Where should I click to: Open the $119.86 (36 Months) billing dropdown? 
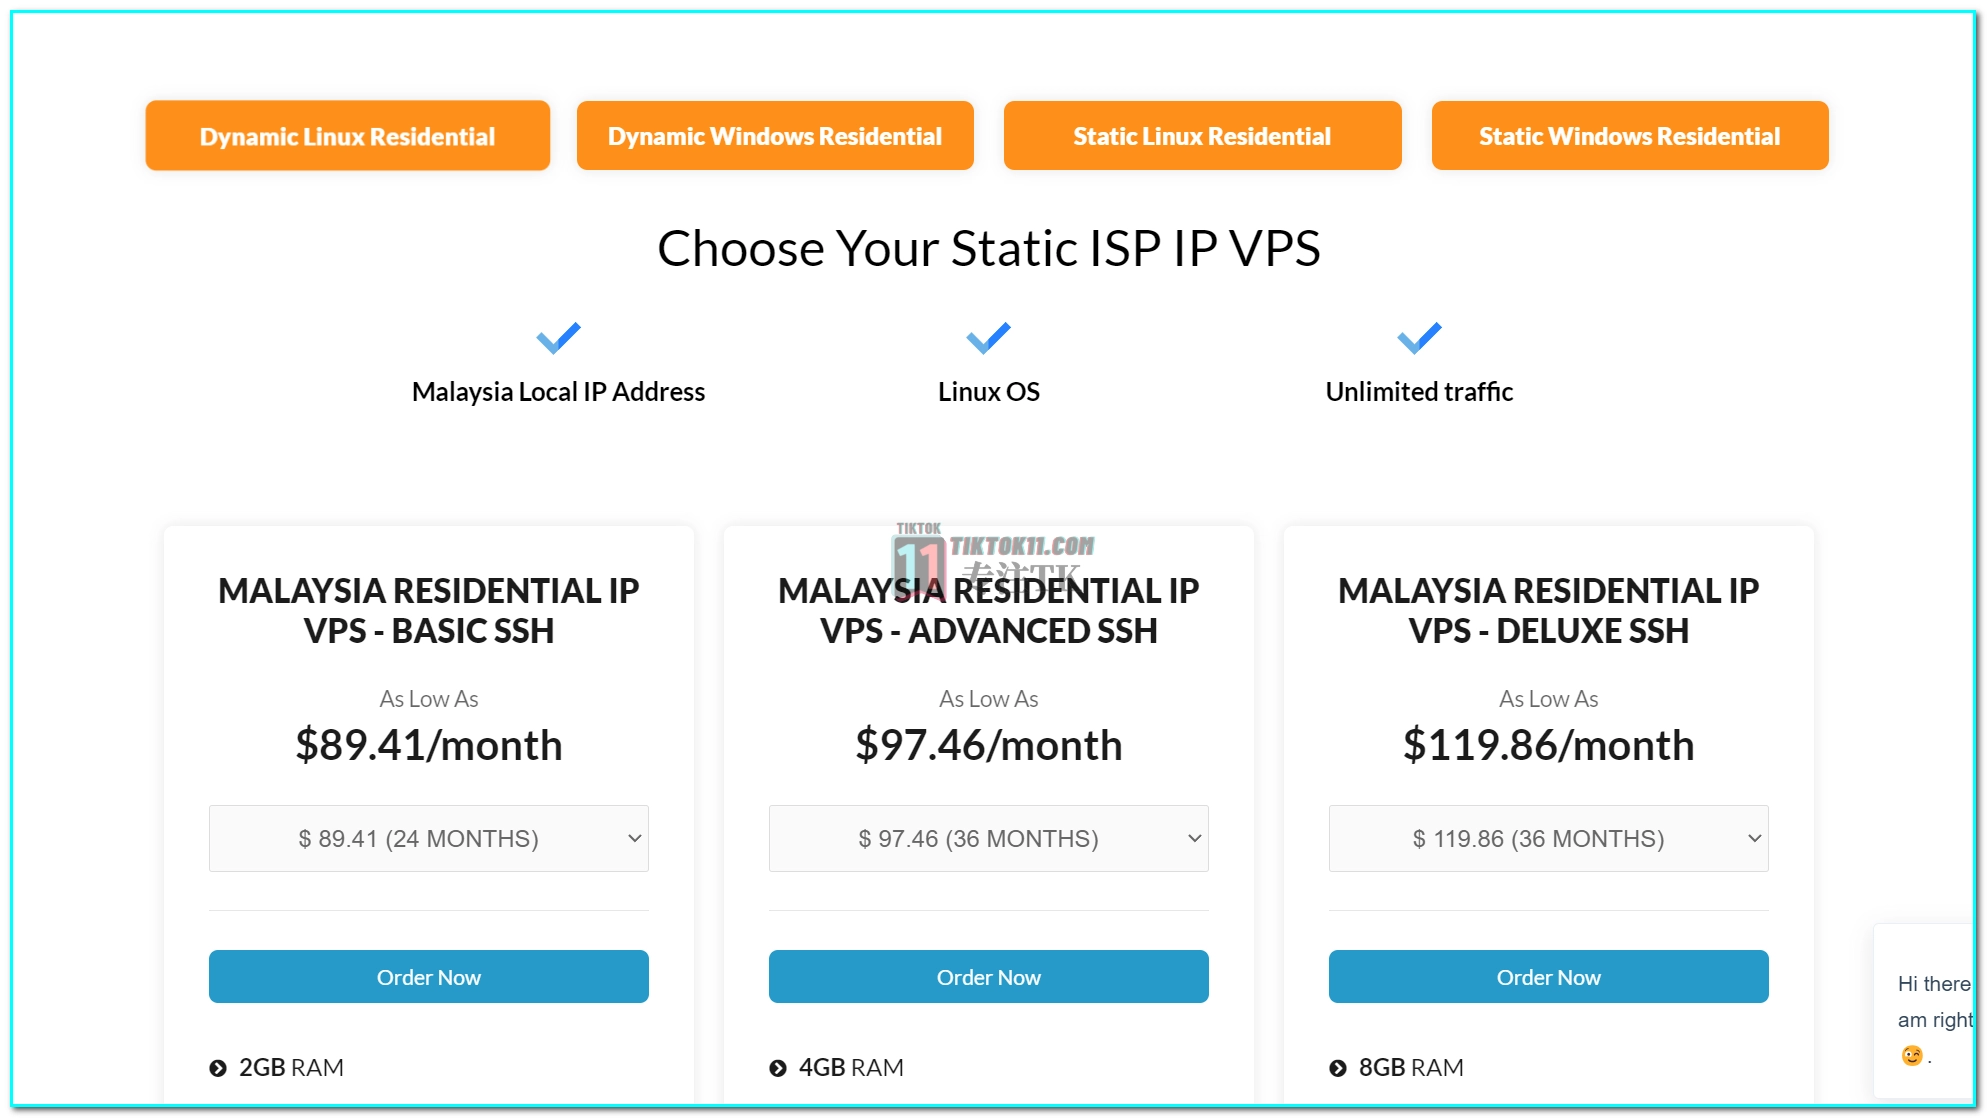[x=1549, y=838]
